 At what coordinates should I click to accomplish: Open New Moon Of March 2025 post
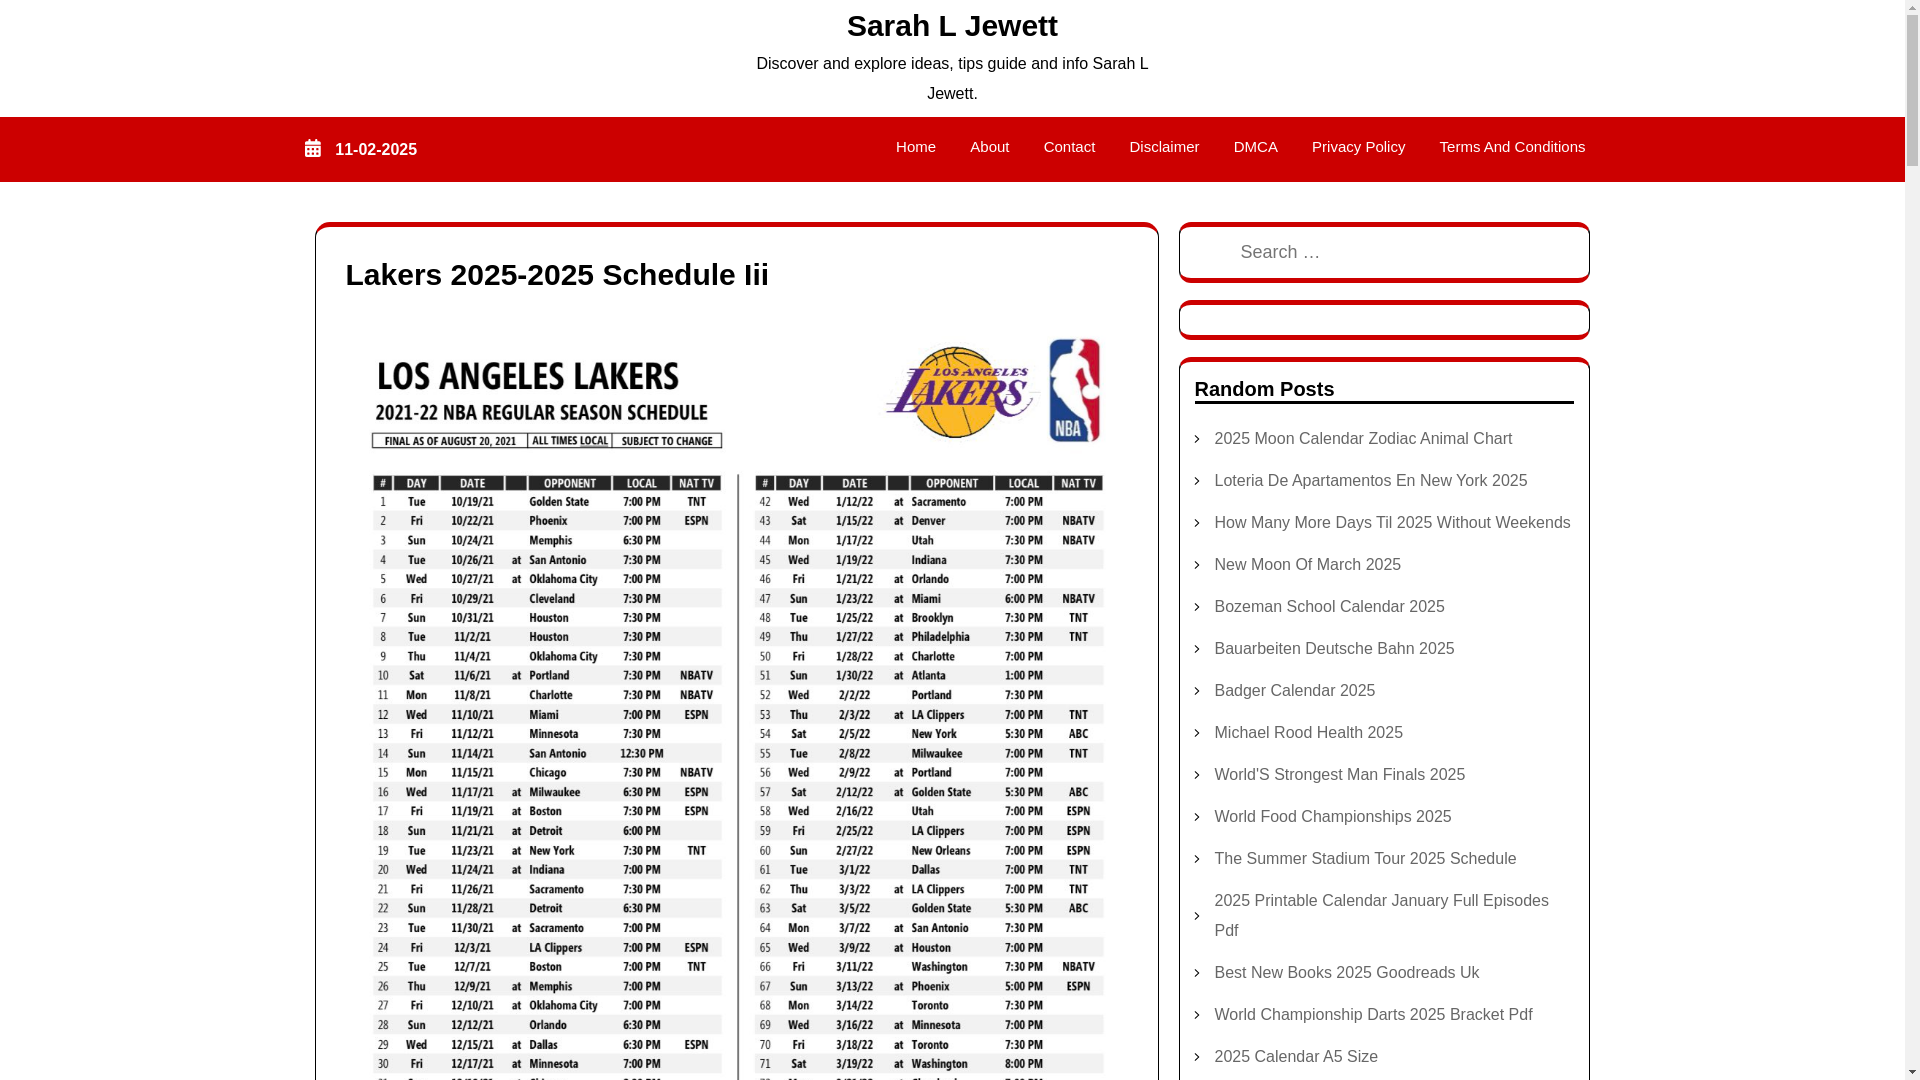[1307, 565]
